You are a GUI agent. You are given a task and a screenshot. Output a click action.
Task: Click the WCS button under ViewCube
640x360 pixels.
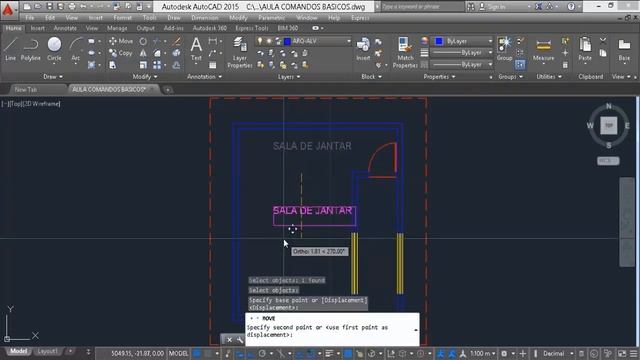click(608, 161)
